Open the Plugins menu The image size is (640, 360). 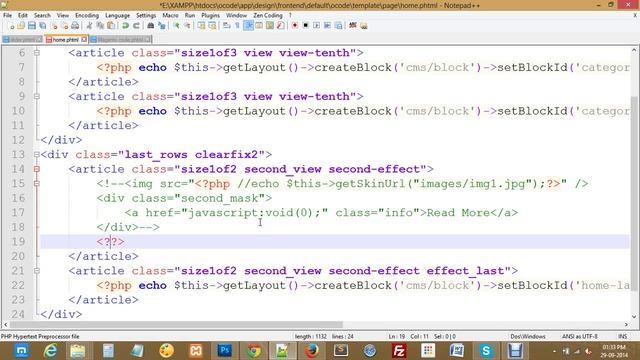click(x=211, y=15)
